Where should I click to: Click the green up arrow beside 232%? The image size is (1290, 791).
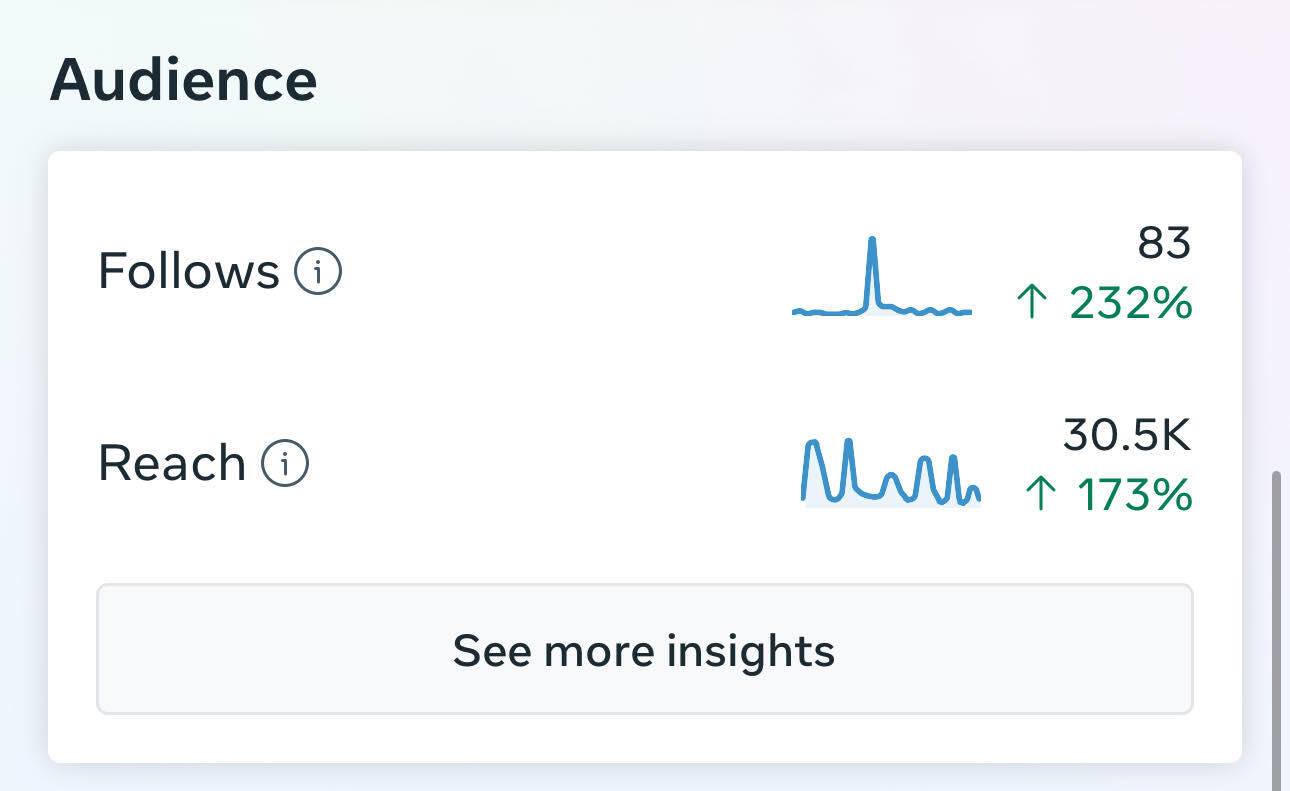(1030, 302)
